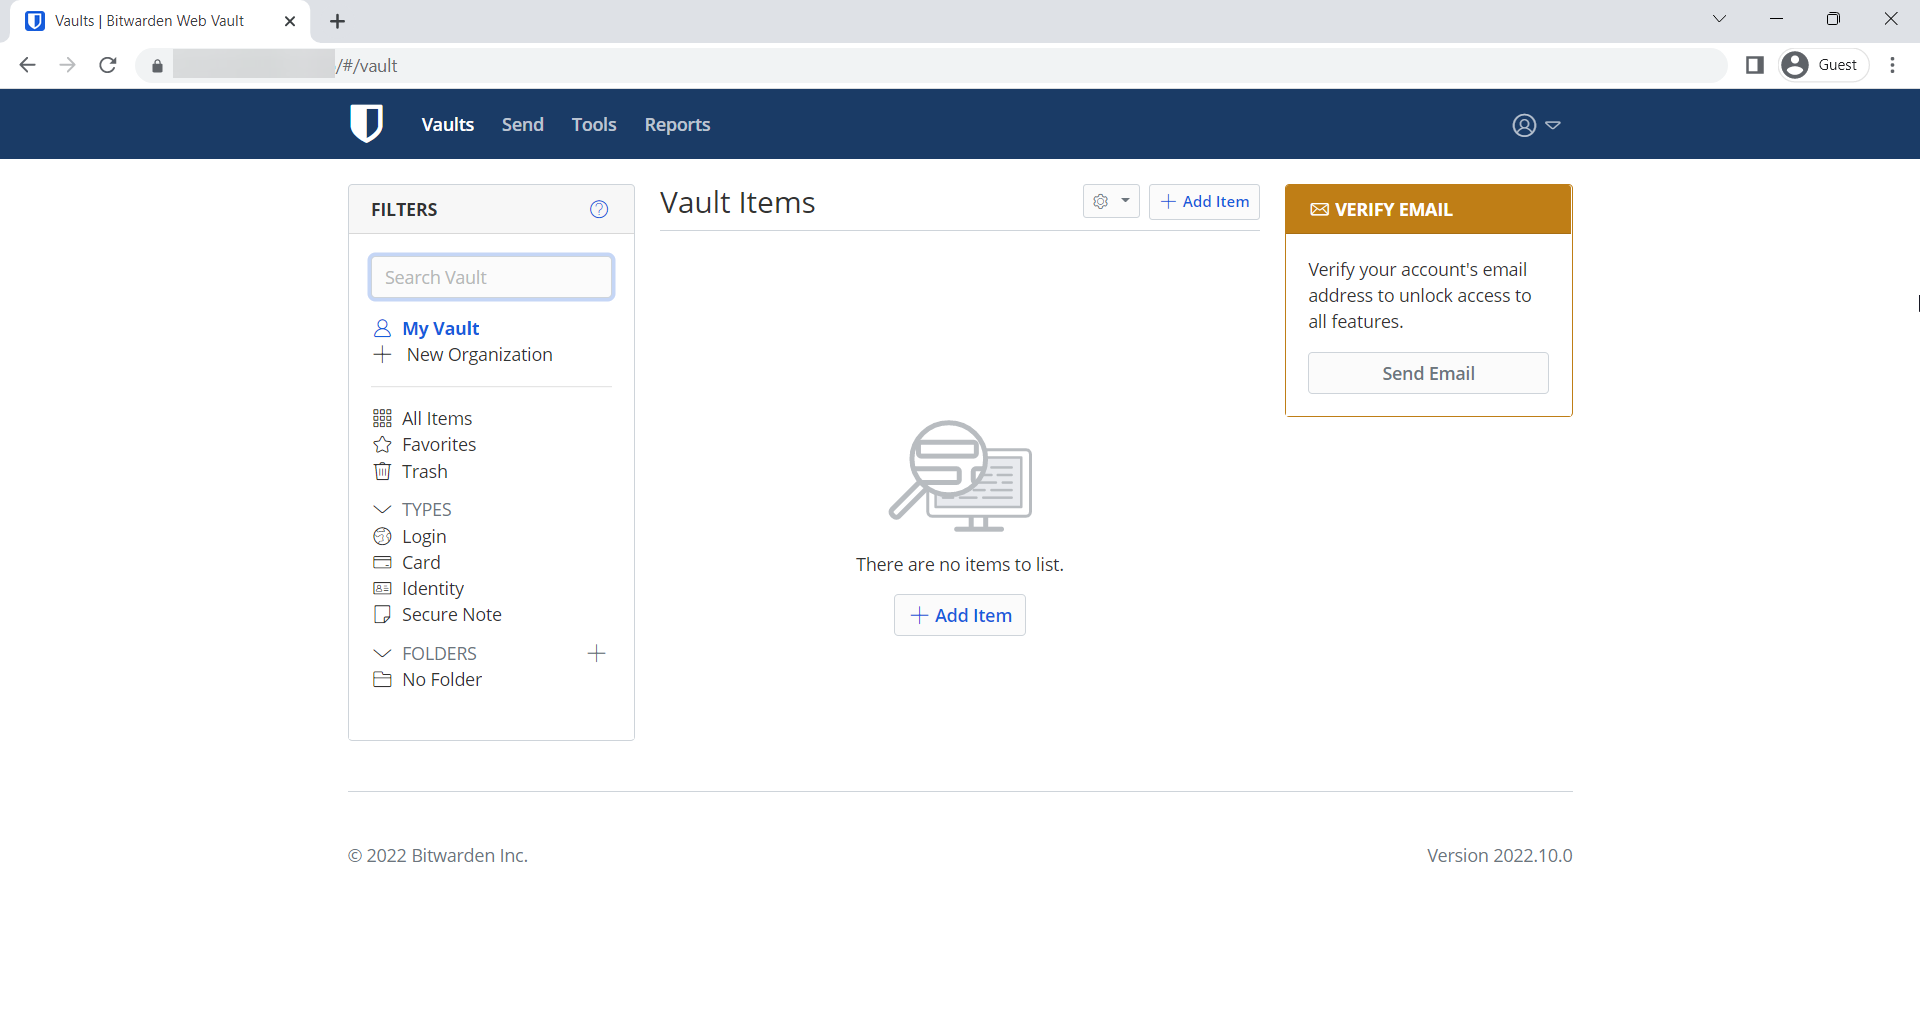The height and width of the screenshot is (1020, 1920).
Task: Filter by All Items
Action: (x=437, y=418)
